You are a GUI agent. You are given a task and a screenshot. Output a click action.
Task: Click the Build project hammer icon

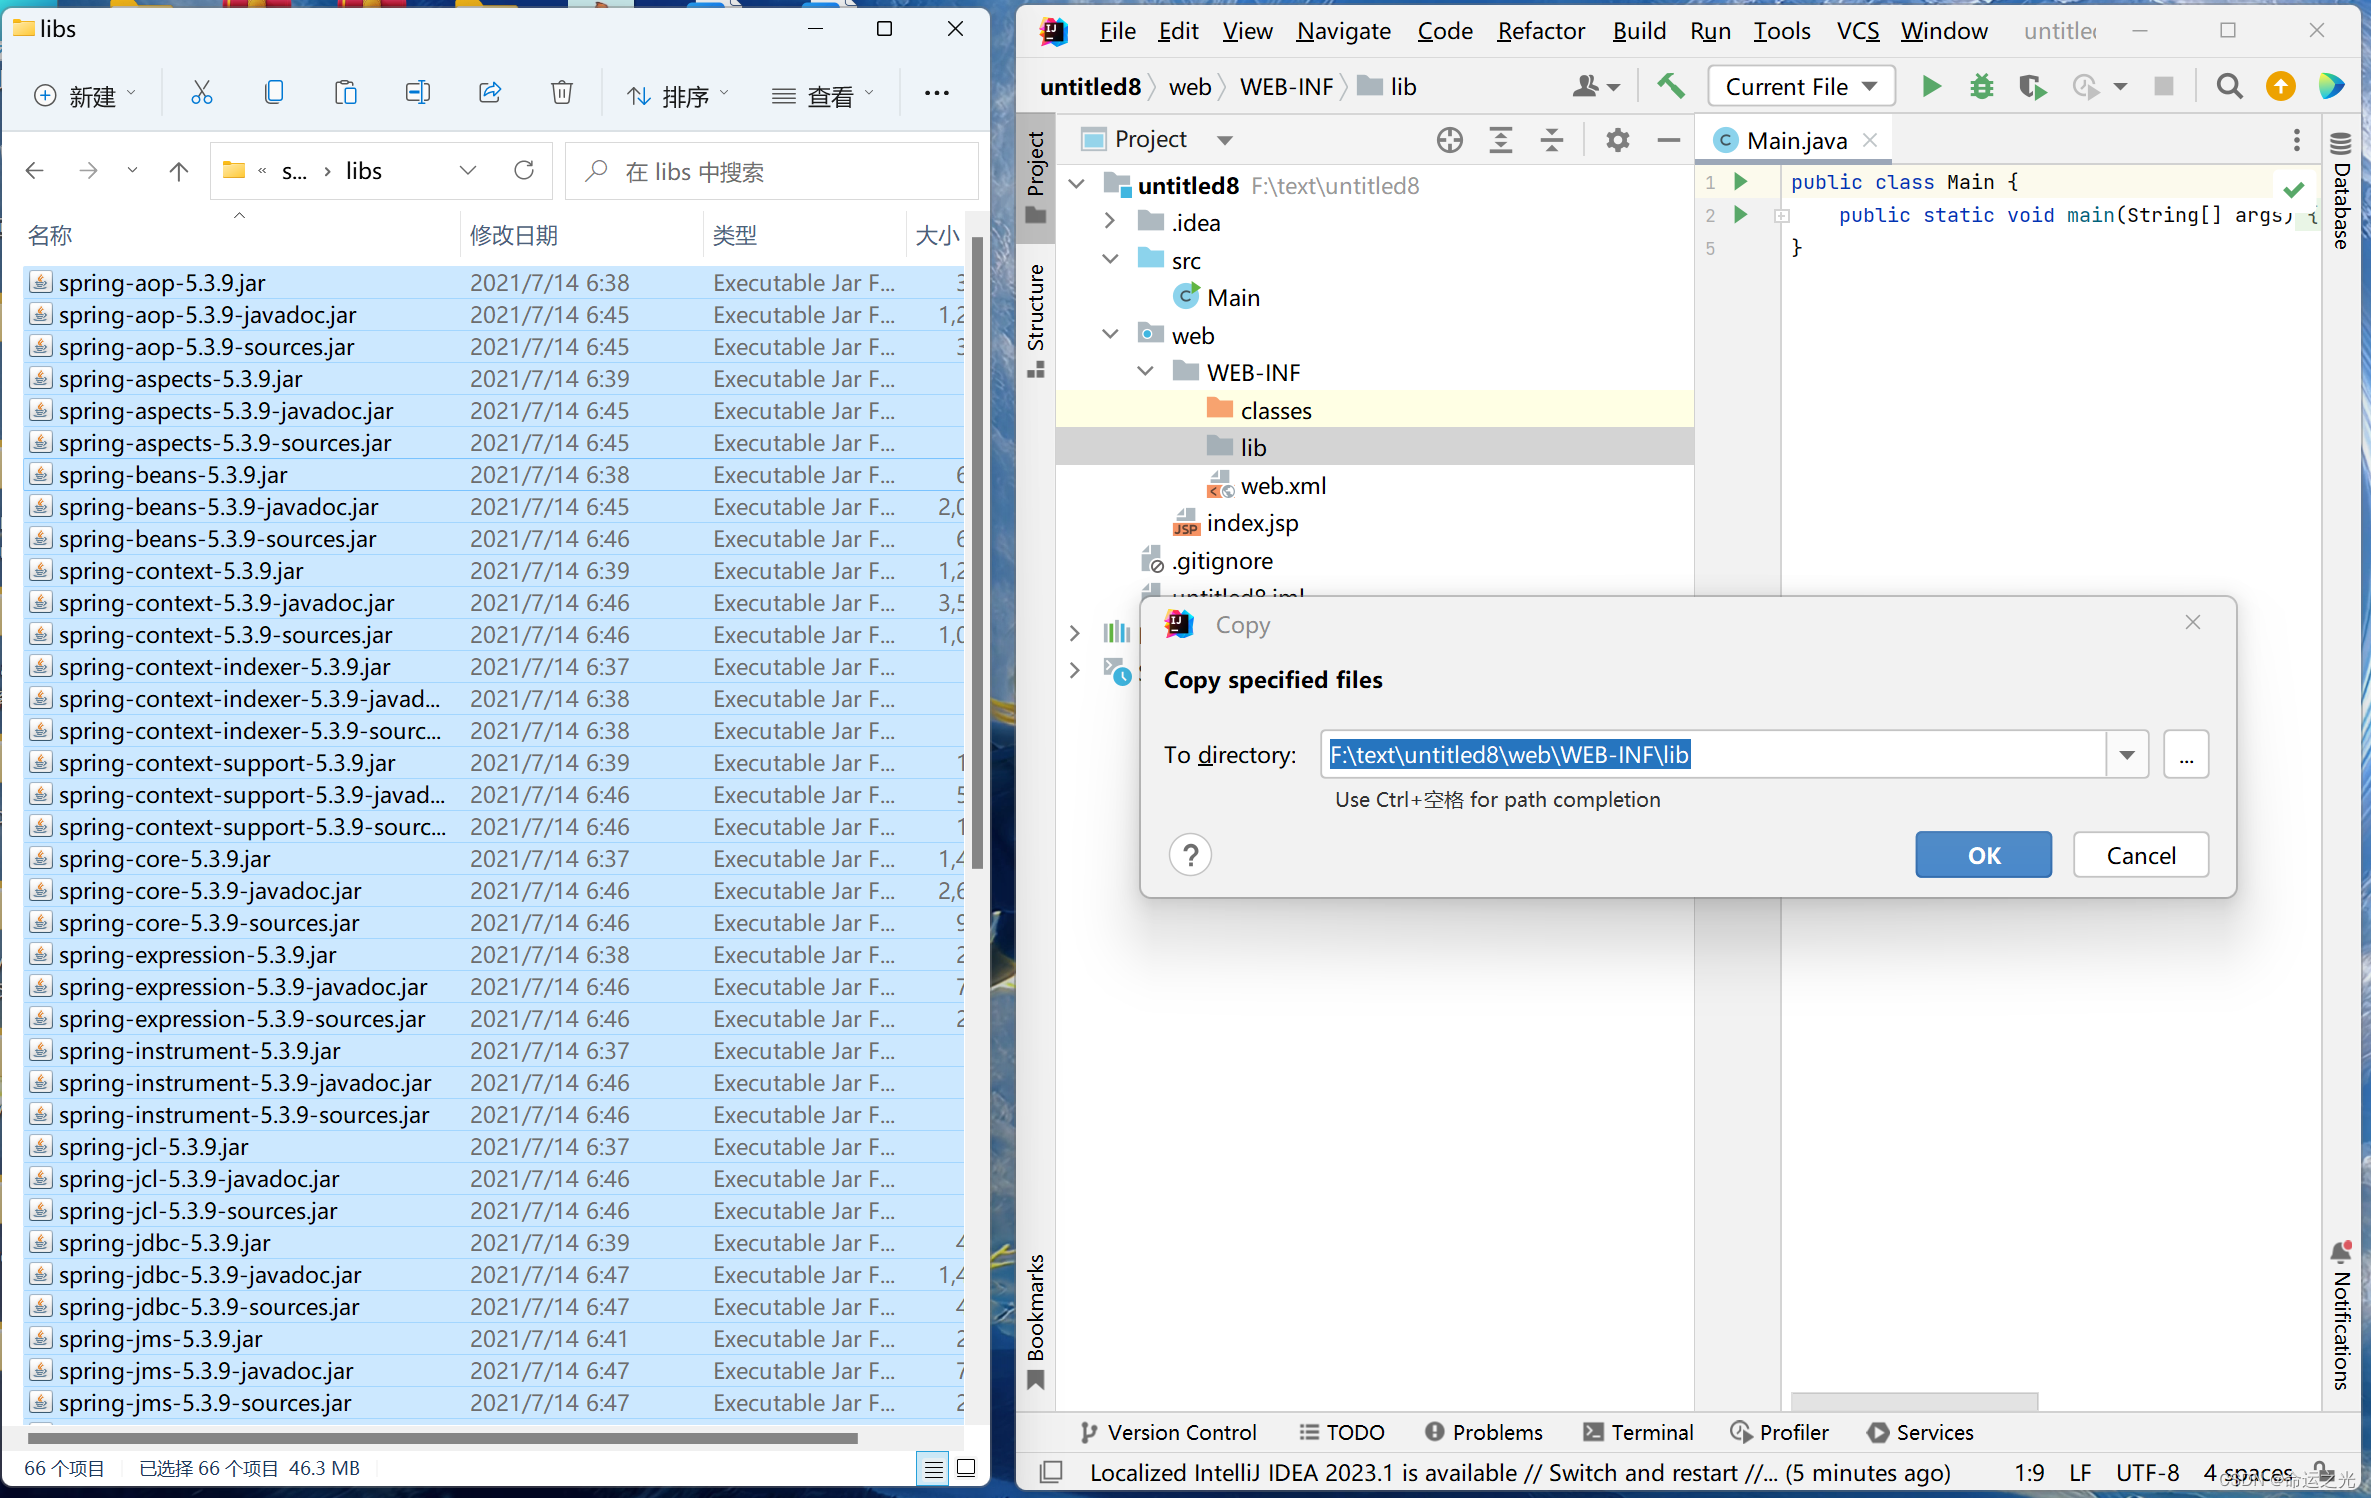coord(1671,87)
